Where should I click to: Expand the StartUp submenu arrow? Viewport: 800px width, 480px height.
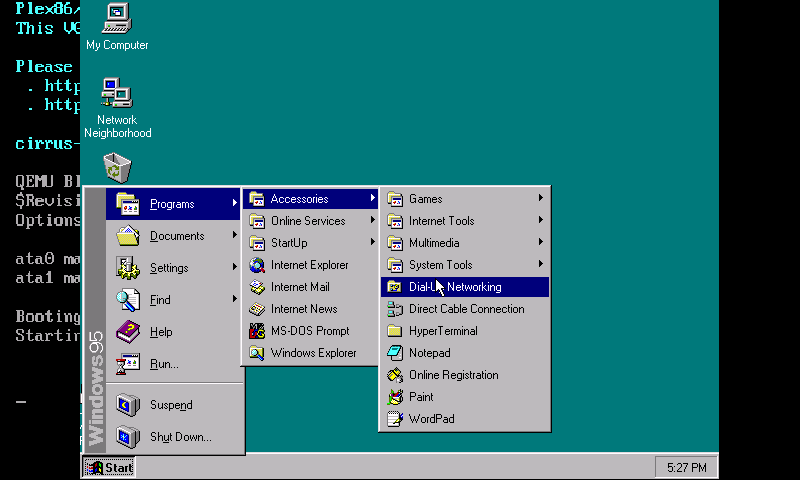pos(373,242)
